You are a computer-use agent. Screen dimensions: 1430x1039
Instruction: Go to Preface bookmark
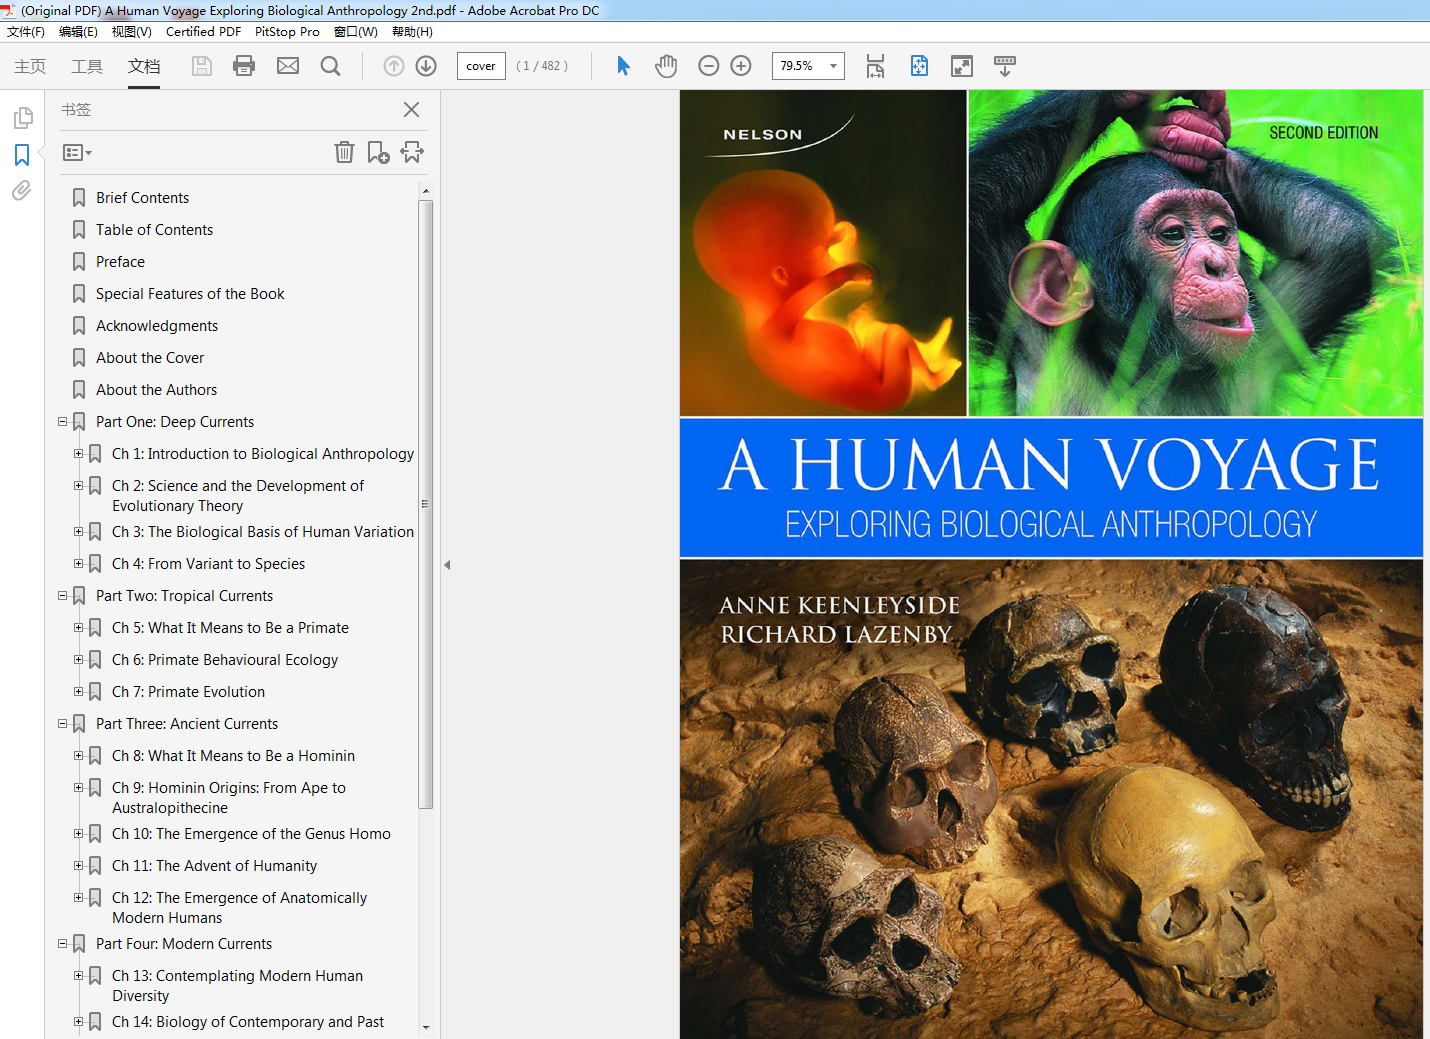coord(120,262)
